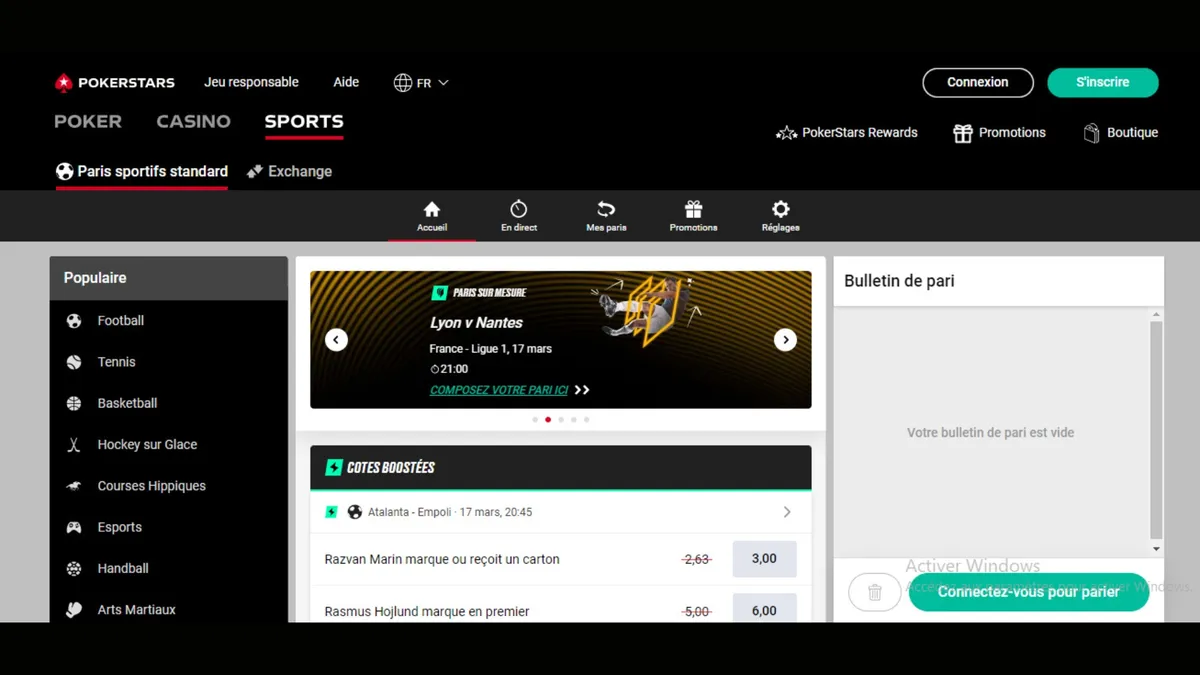The width and height of the screenshot is (1200, 675).
Task: Expand the Atalanta - Empoli match chevron
Action: pos(787,512)
